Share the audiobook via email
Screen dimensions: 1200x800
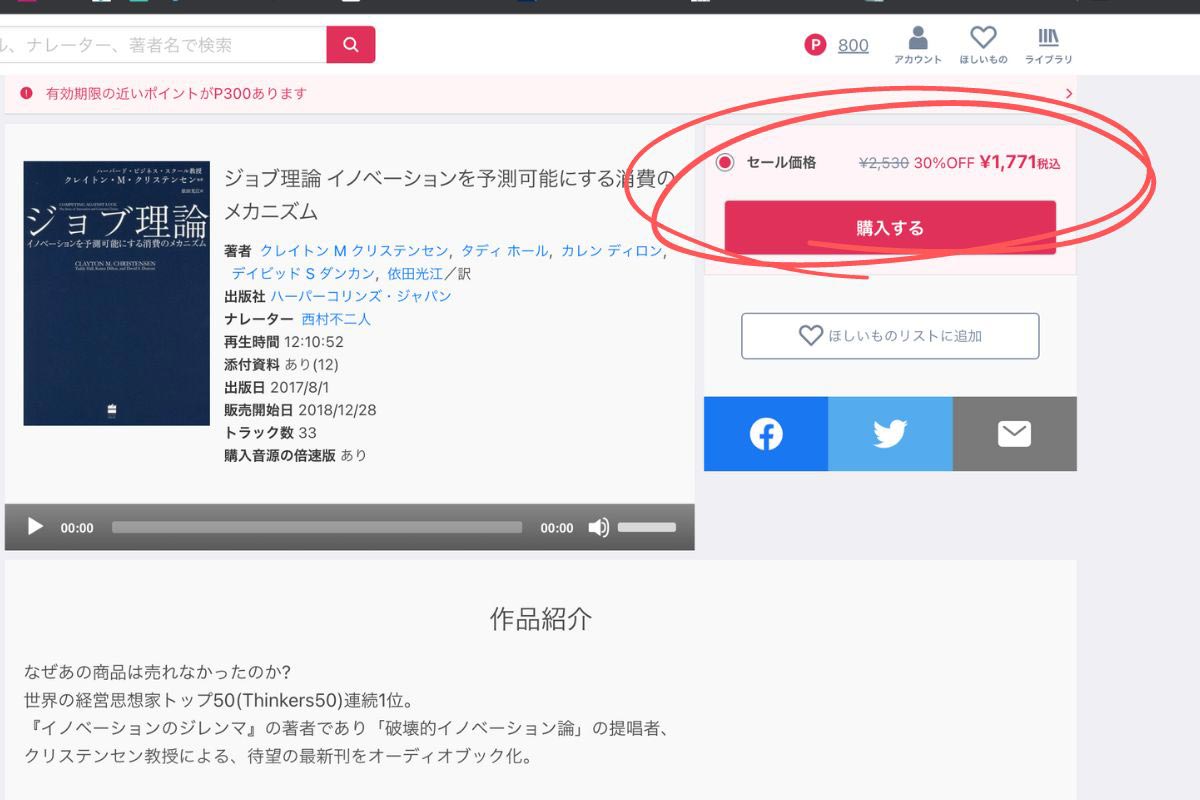pos(1014,433)
